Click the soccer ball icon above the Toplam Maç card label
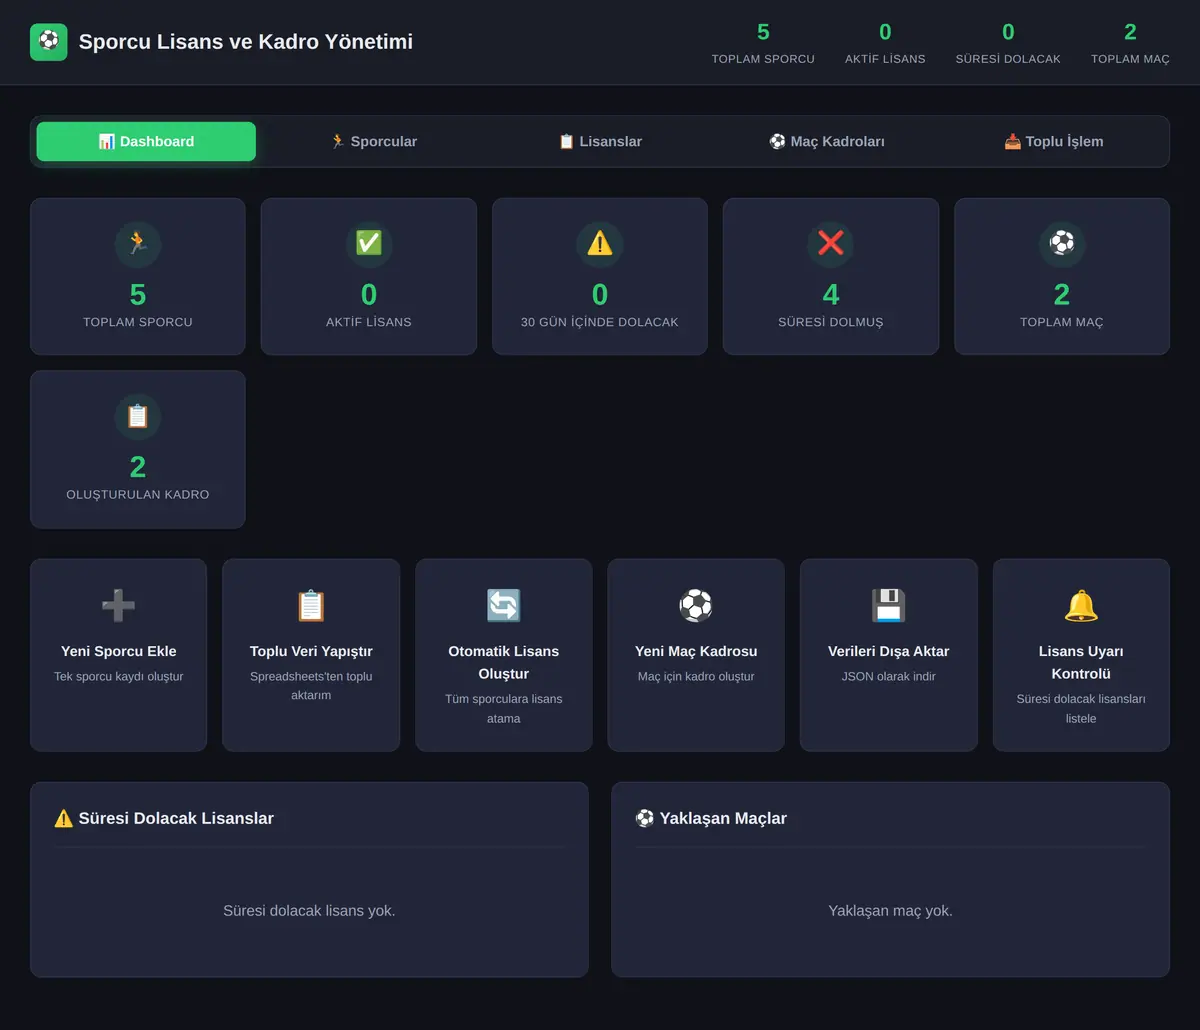 (1062, 243)
